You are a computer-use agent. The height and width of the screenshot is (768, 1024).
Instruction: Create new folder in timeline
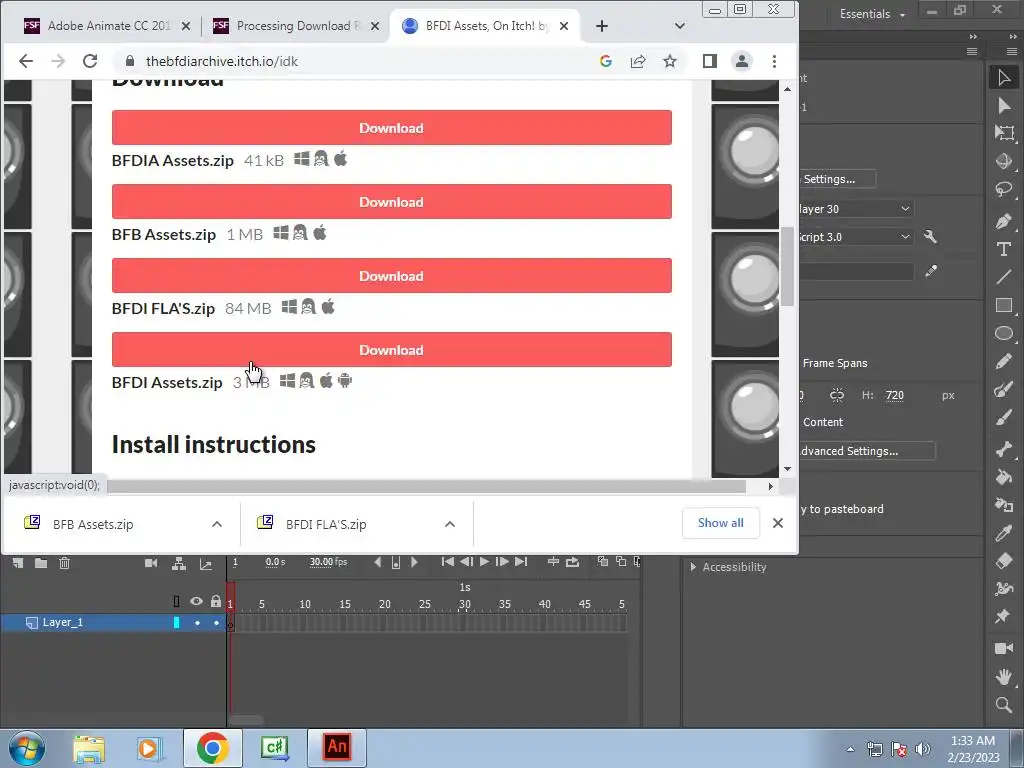(40, 563)
